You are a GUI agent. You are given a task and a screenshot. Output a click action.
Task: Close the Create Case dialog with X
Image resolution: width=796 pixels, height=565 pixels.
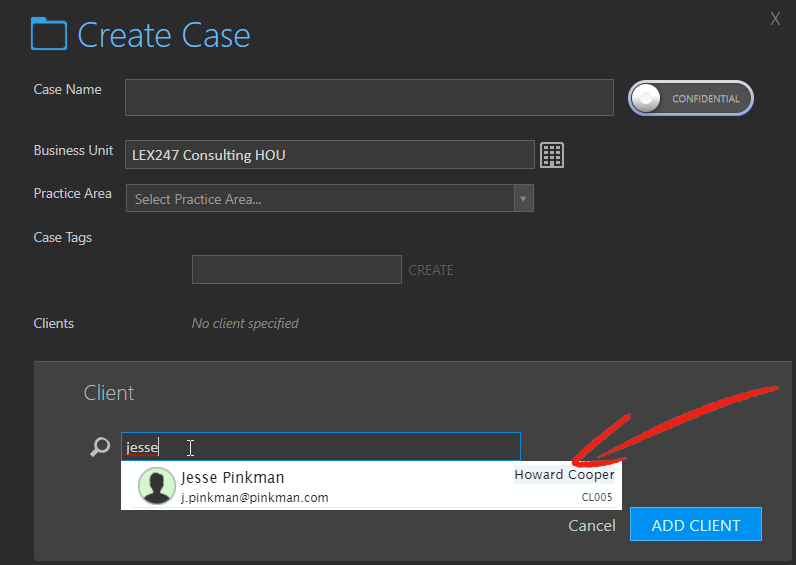click(x=775, y=19)
